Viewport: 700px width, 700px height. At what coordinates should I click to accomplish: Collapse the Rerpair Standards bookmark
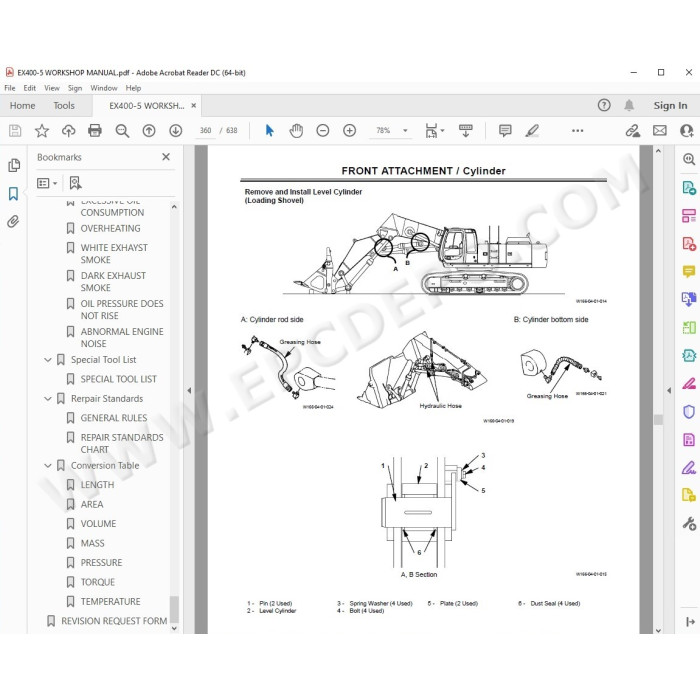[x=48, y=399]
